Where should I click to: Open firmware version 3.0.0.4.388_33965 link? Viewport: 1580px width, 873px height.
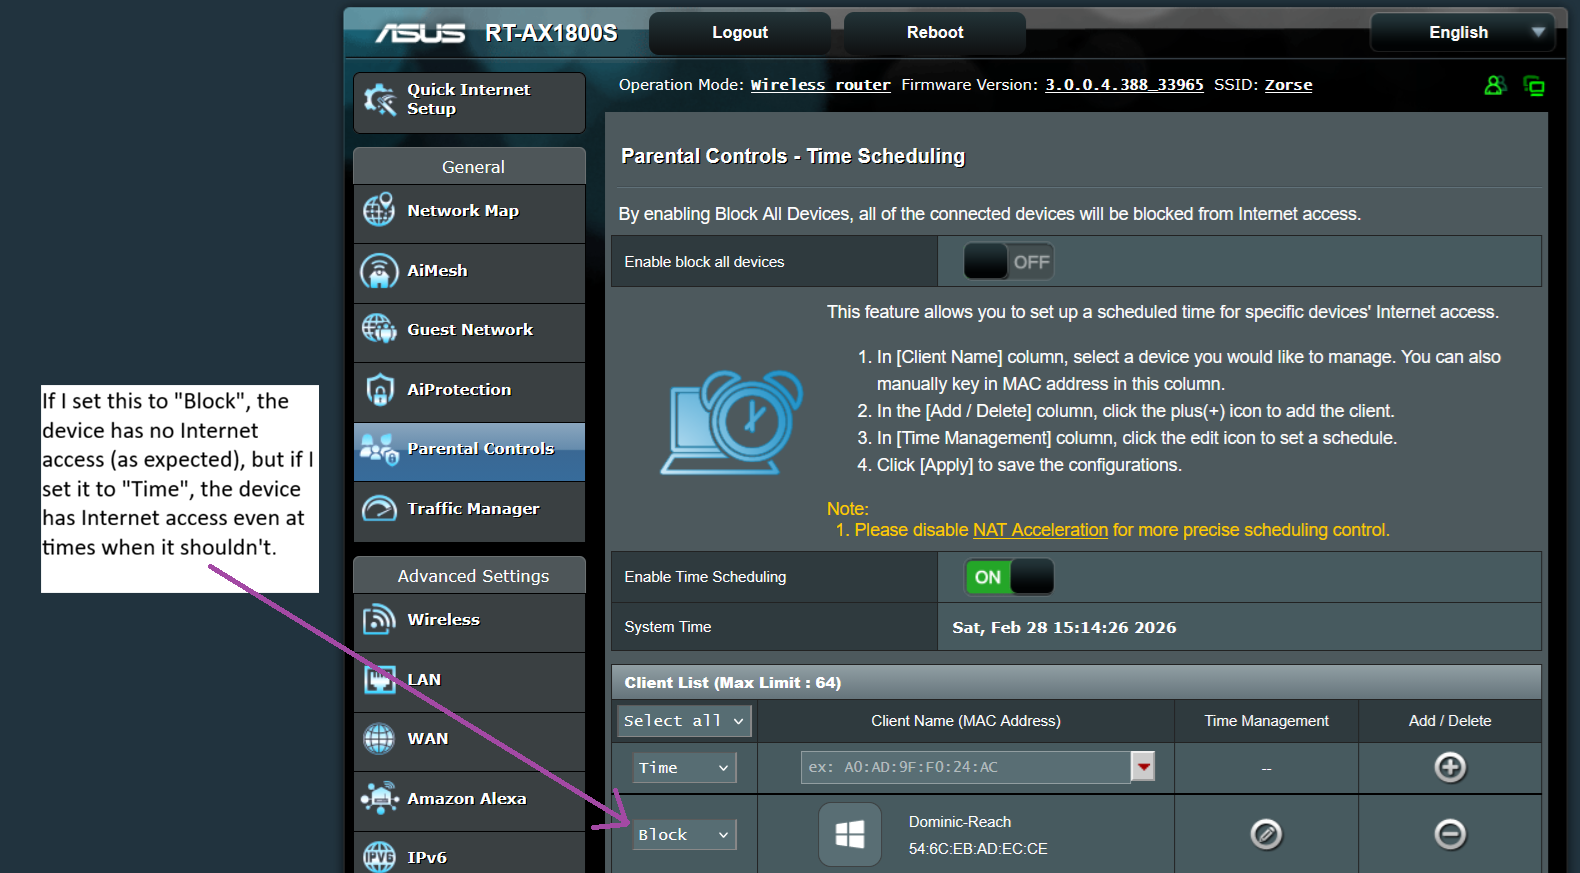click(x=1124, y=85)
